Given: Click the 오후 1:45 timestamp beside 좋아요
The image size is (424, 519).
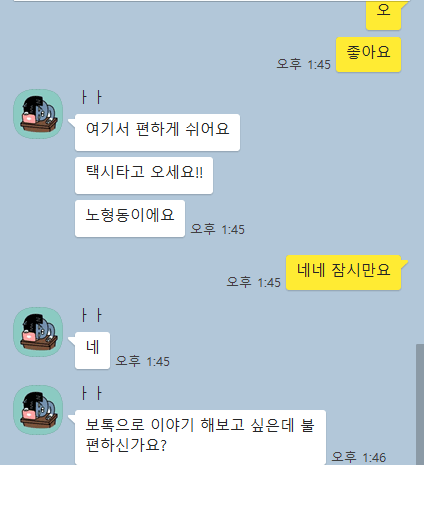Looking at the screenshot, I should 303,64.
